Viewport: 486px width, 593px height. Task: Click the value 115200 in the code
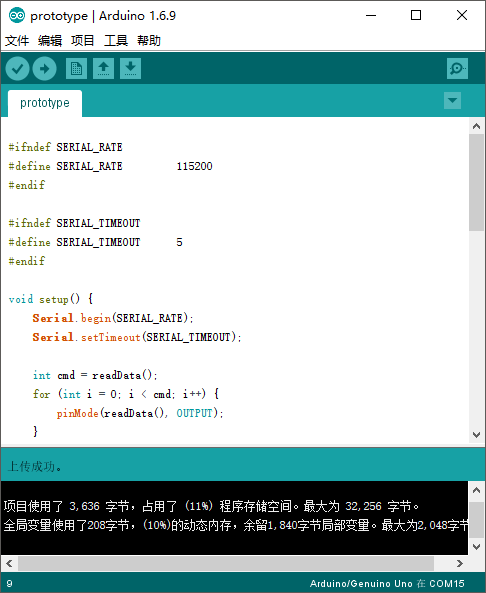click(194, 166)
